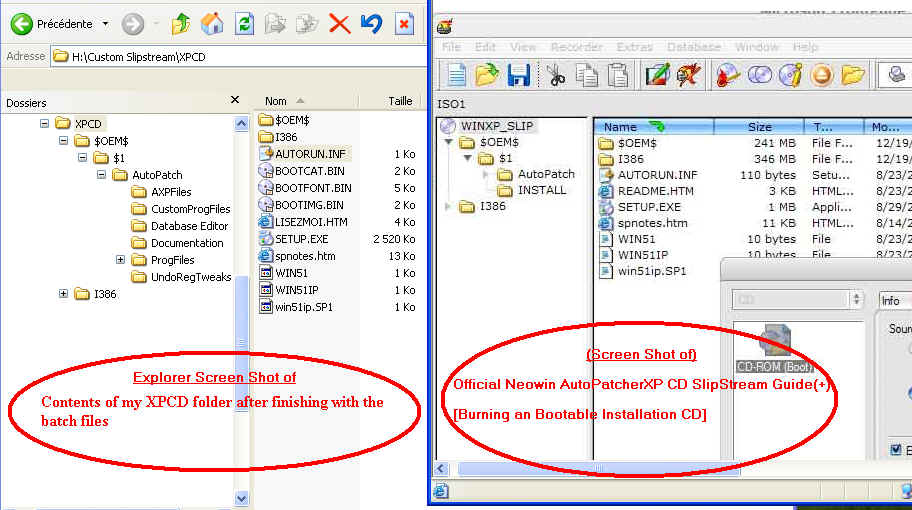Select the AUTORUN.INF file in Explorer list
The width and height of the screenshot is (912, 510).
click(311, 154)
